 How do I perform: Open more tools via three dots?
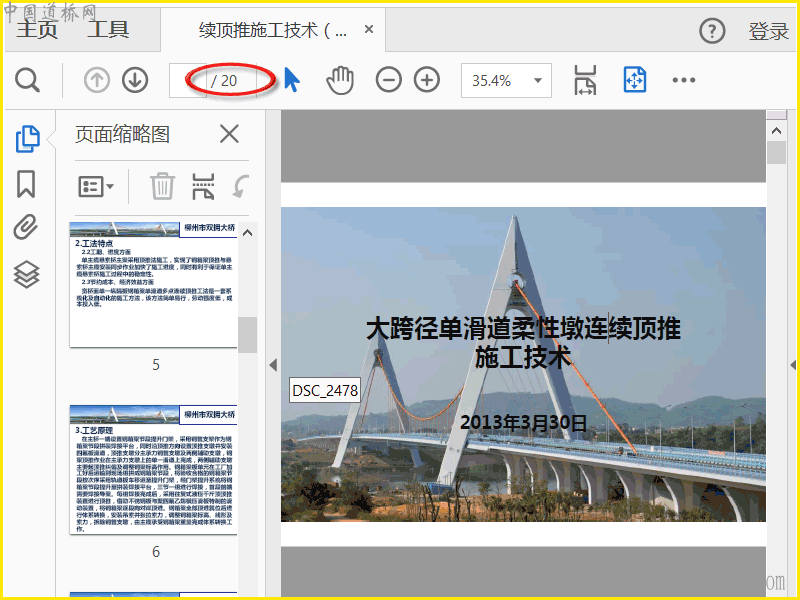[684, 80]
